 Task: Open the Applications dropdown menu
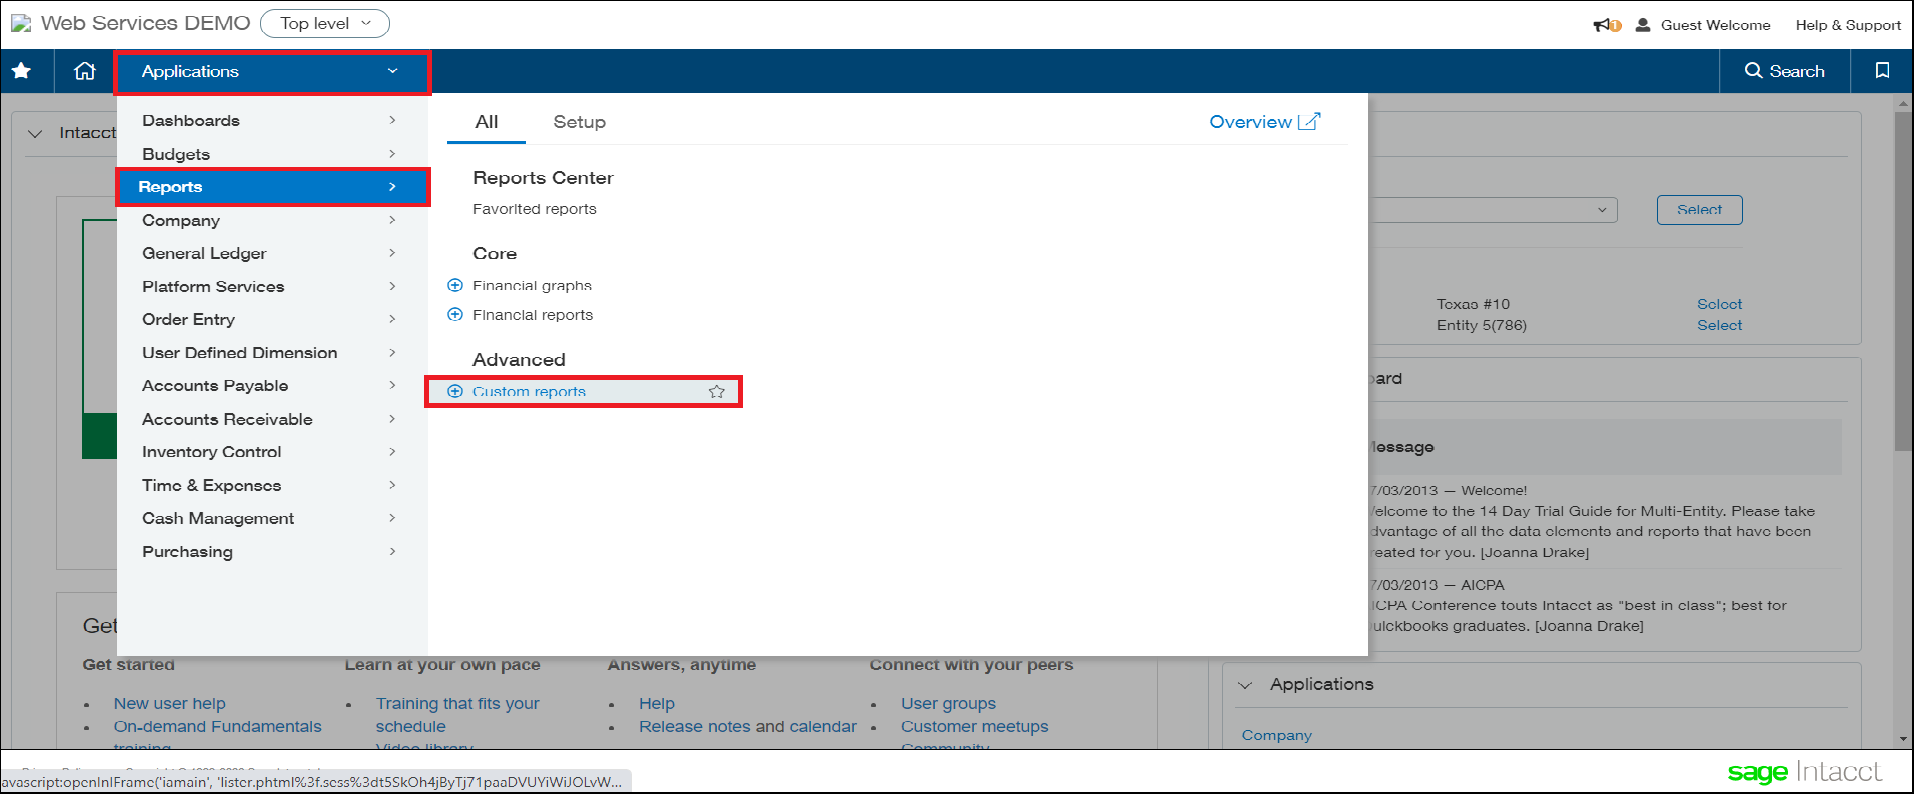(272, 72)
